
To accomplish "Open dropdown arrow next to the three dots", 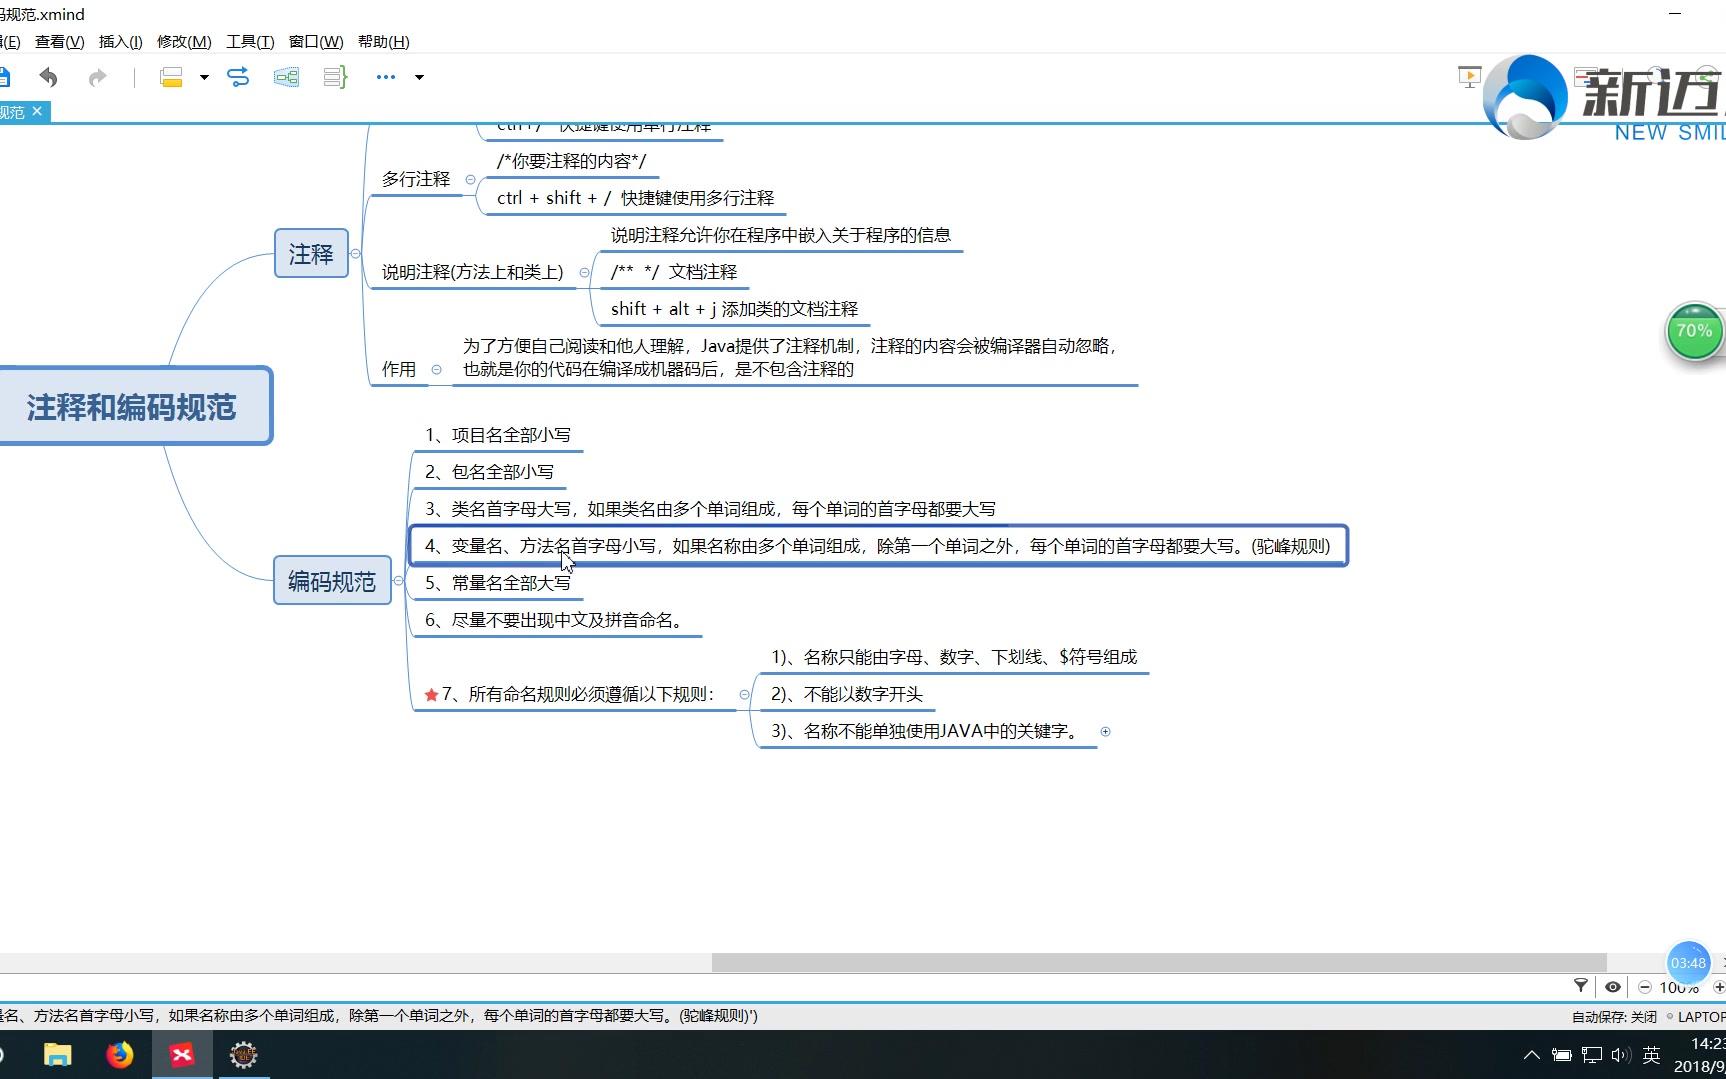I will tap(419, 77).
